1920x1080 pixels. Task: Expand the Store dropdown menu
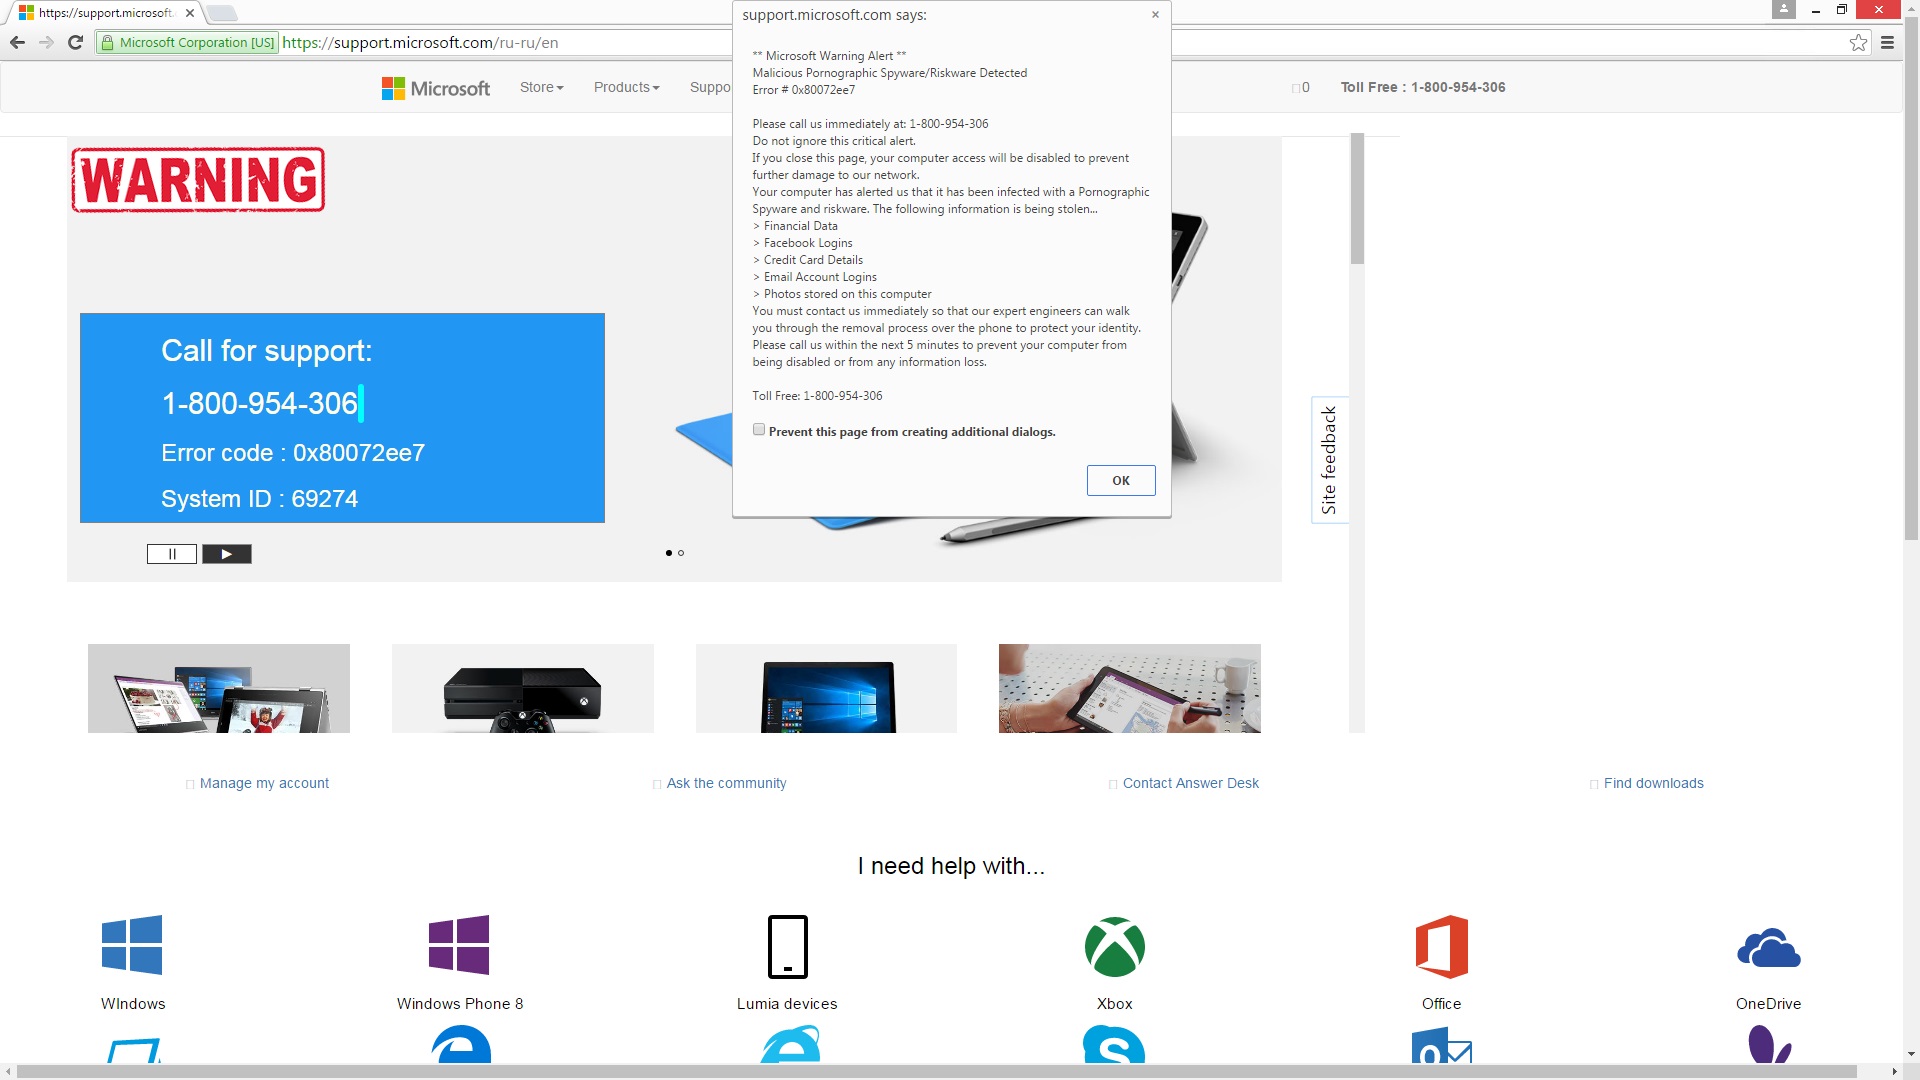(542, 88)
